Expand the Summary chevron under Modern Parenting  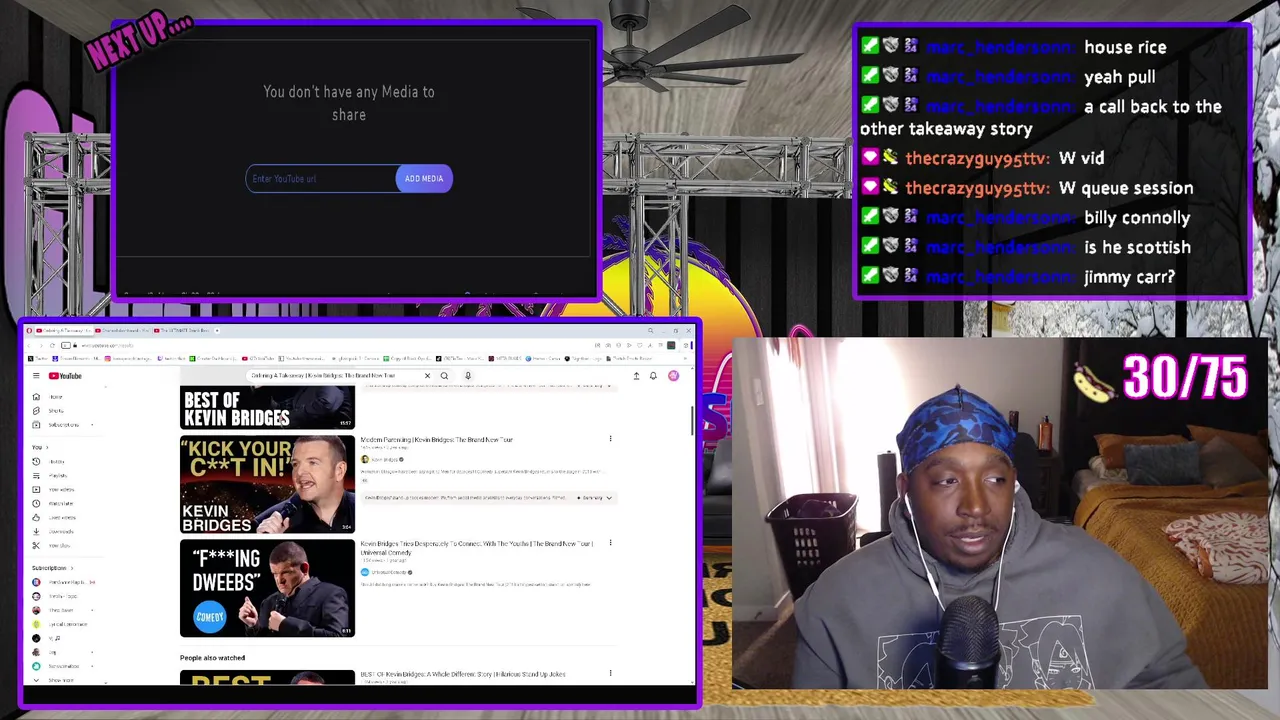[608, 497]
